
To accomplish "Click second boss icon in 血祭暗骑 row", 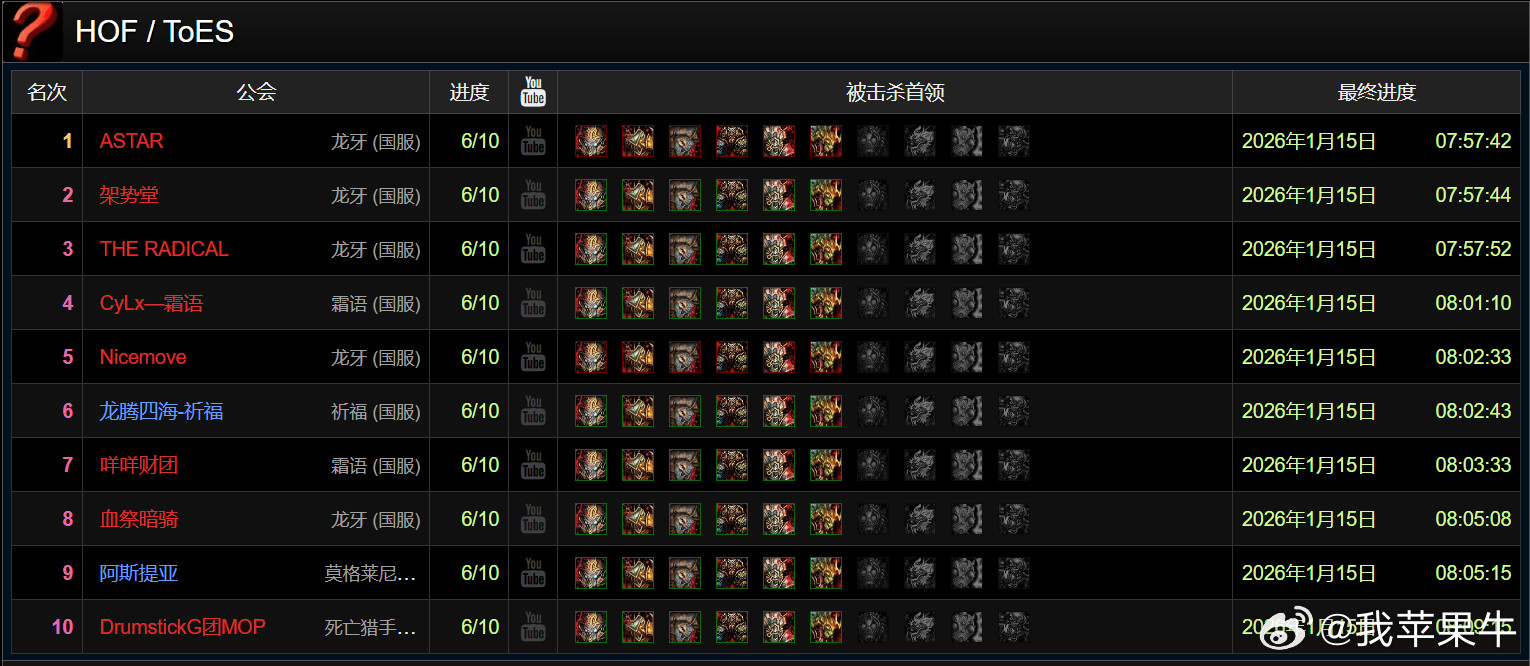I will click(x=638, y=519).
